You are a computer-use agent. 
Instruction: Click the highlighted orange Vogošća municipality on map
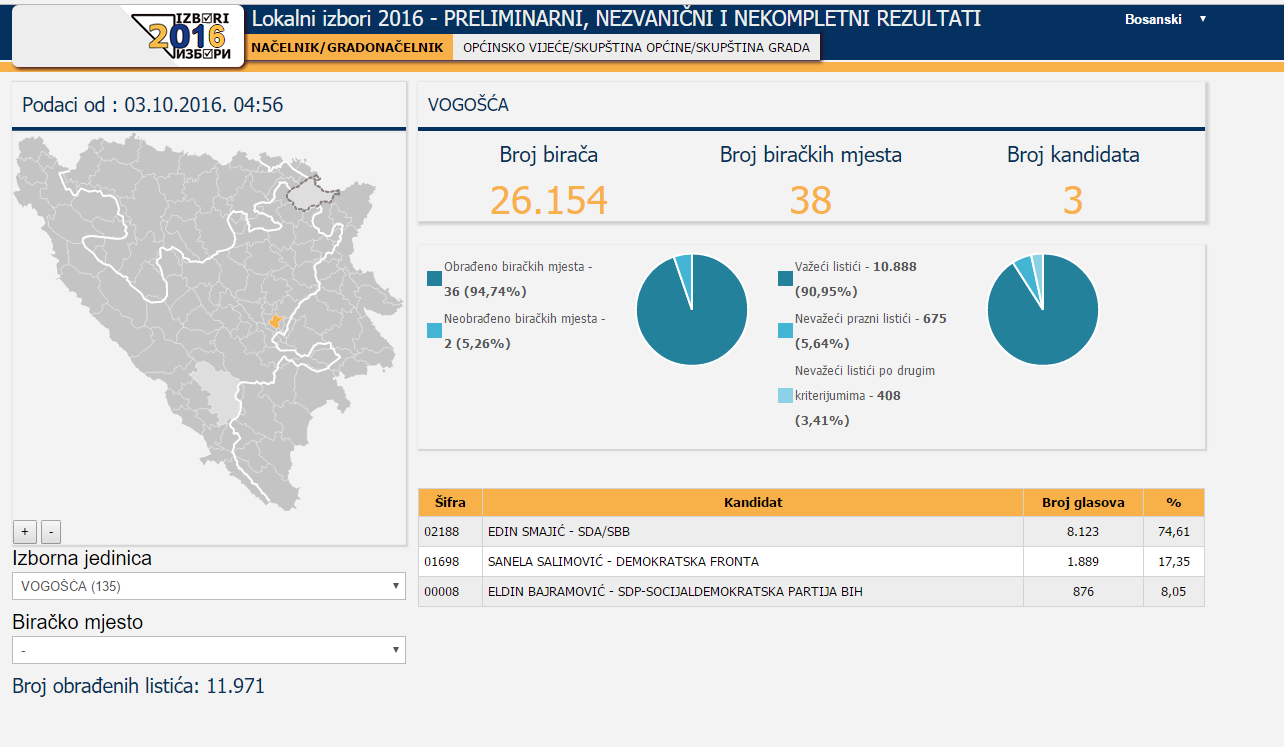[275, 321]
